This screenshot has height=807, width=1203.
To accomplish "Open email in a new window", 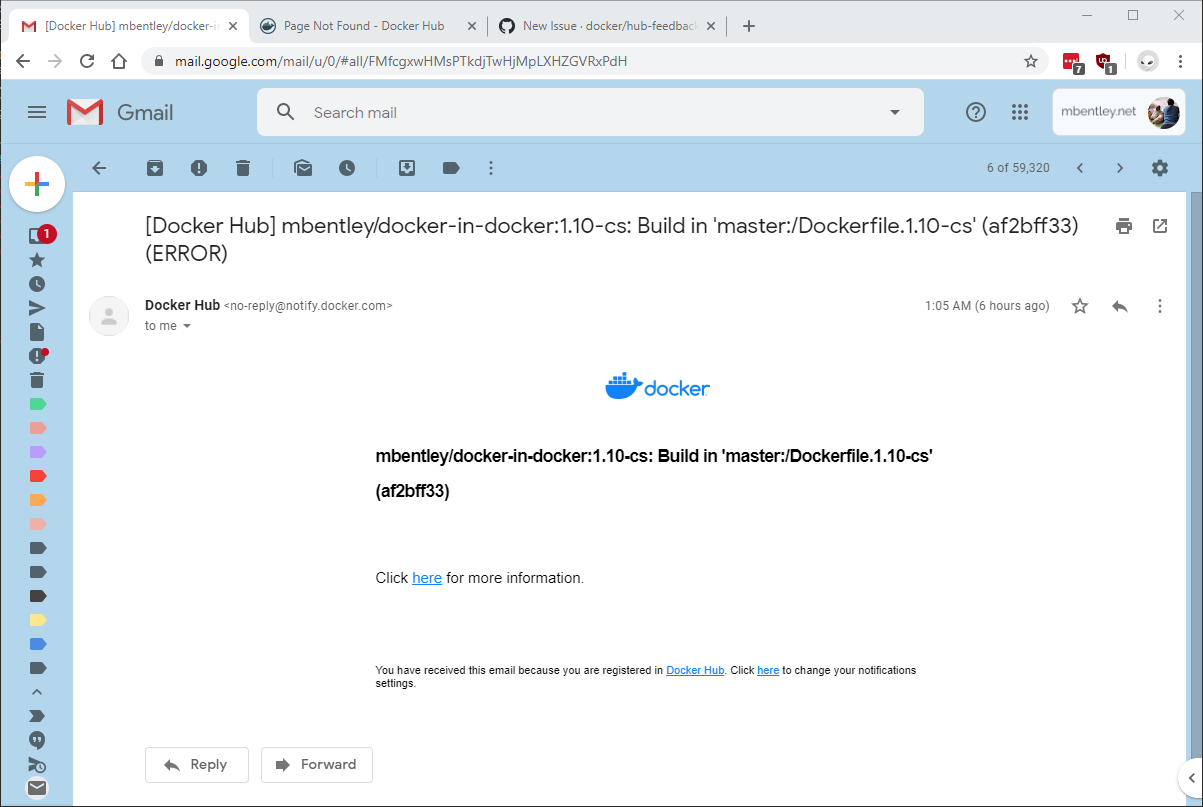I will point(1160,226).
